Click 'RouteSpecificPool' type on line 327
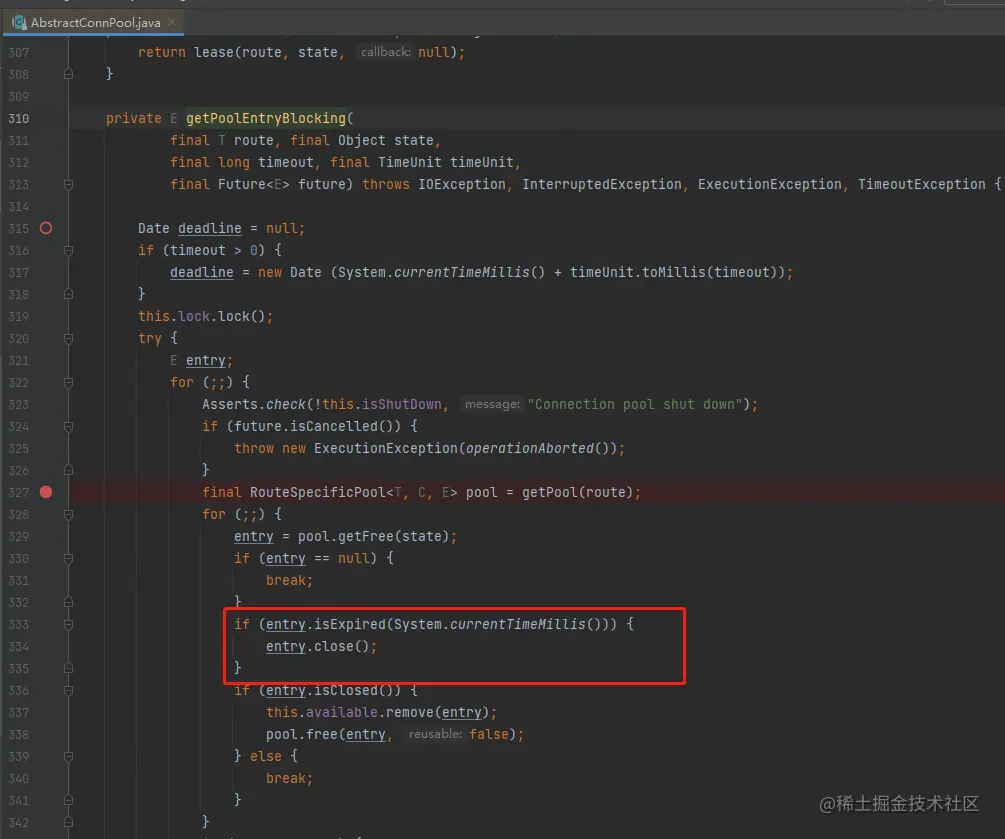 point(318,492)
